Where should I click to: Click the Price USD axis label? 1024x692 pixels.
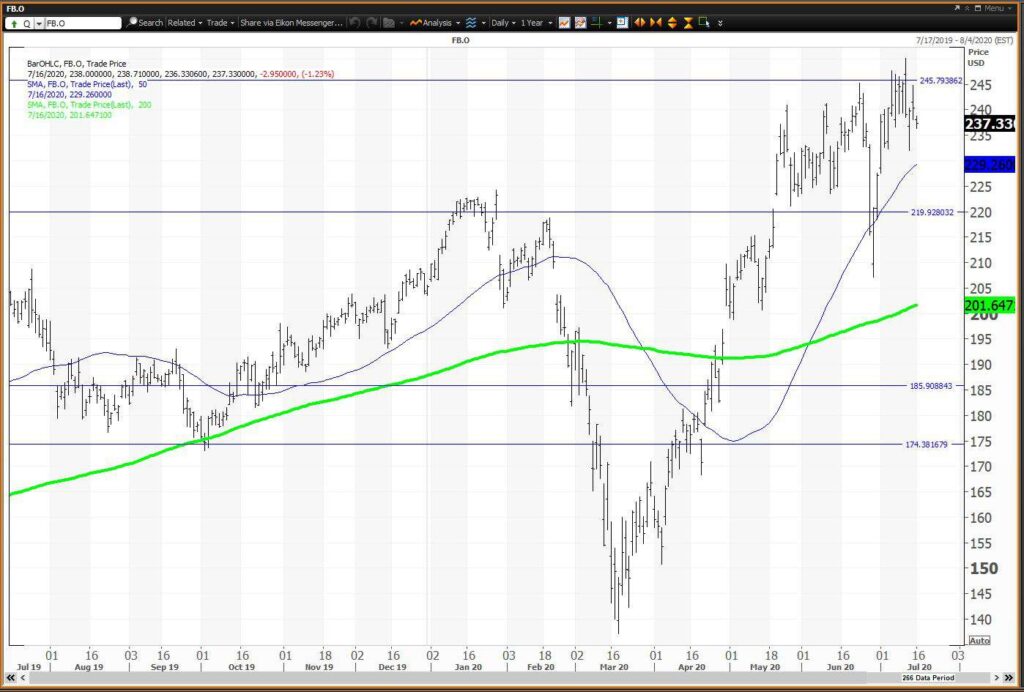(978, 57)
